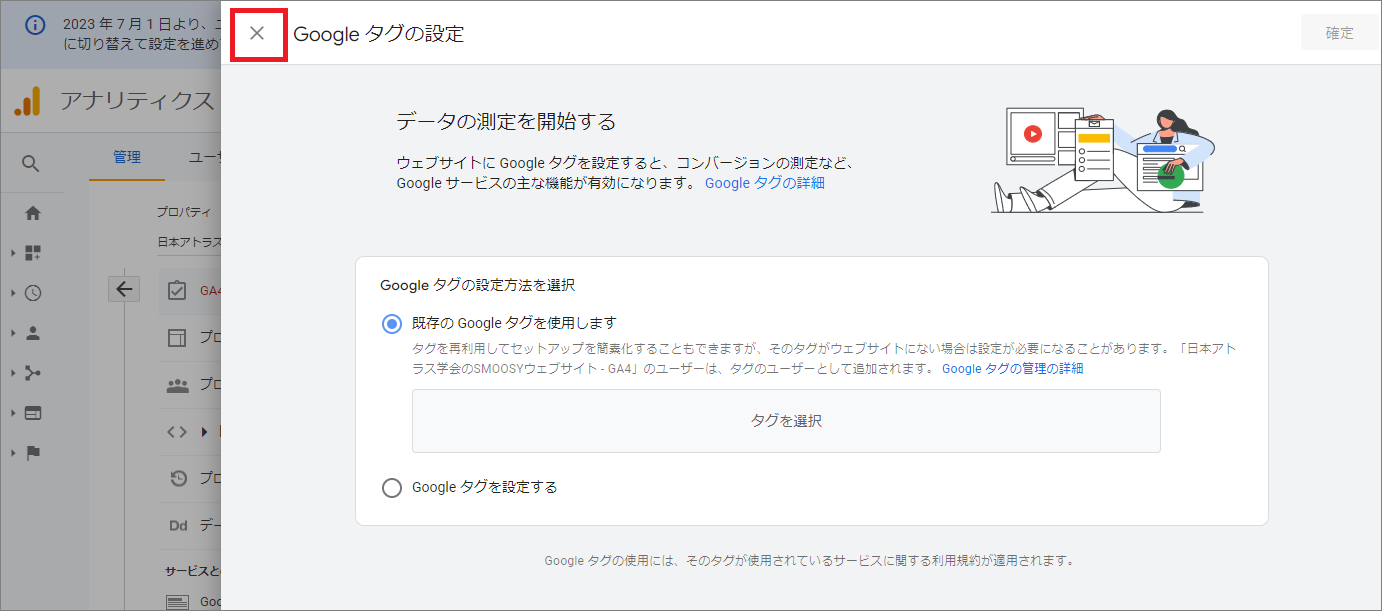Screen dimensions: 1382x611
Task: Select 既存の Google タグを使用します radio option
Action: point(391,323)
